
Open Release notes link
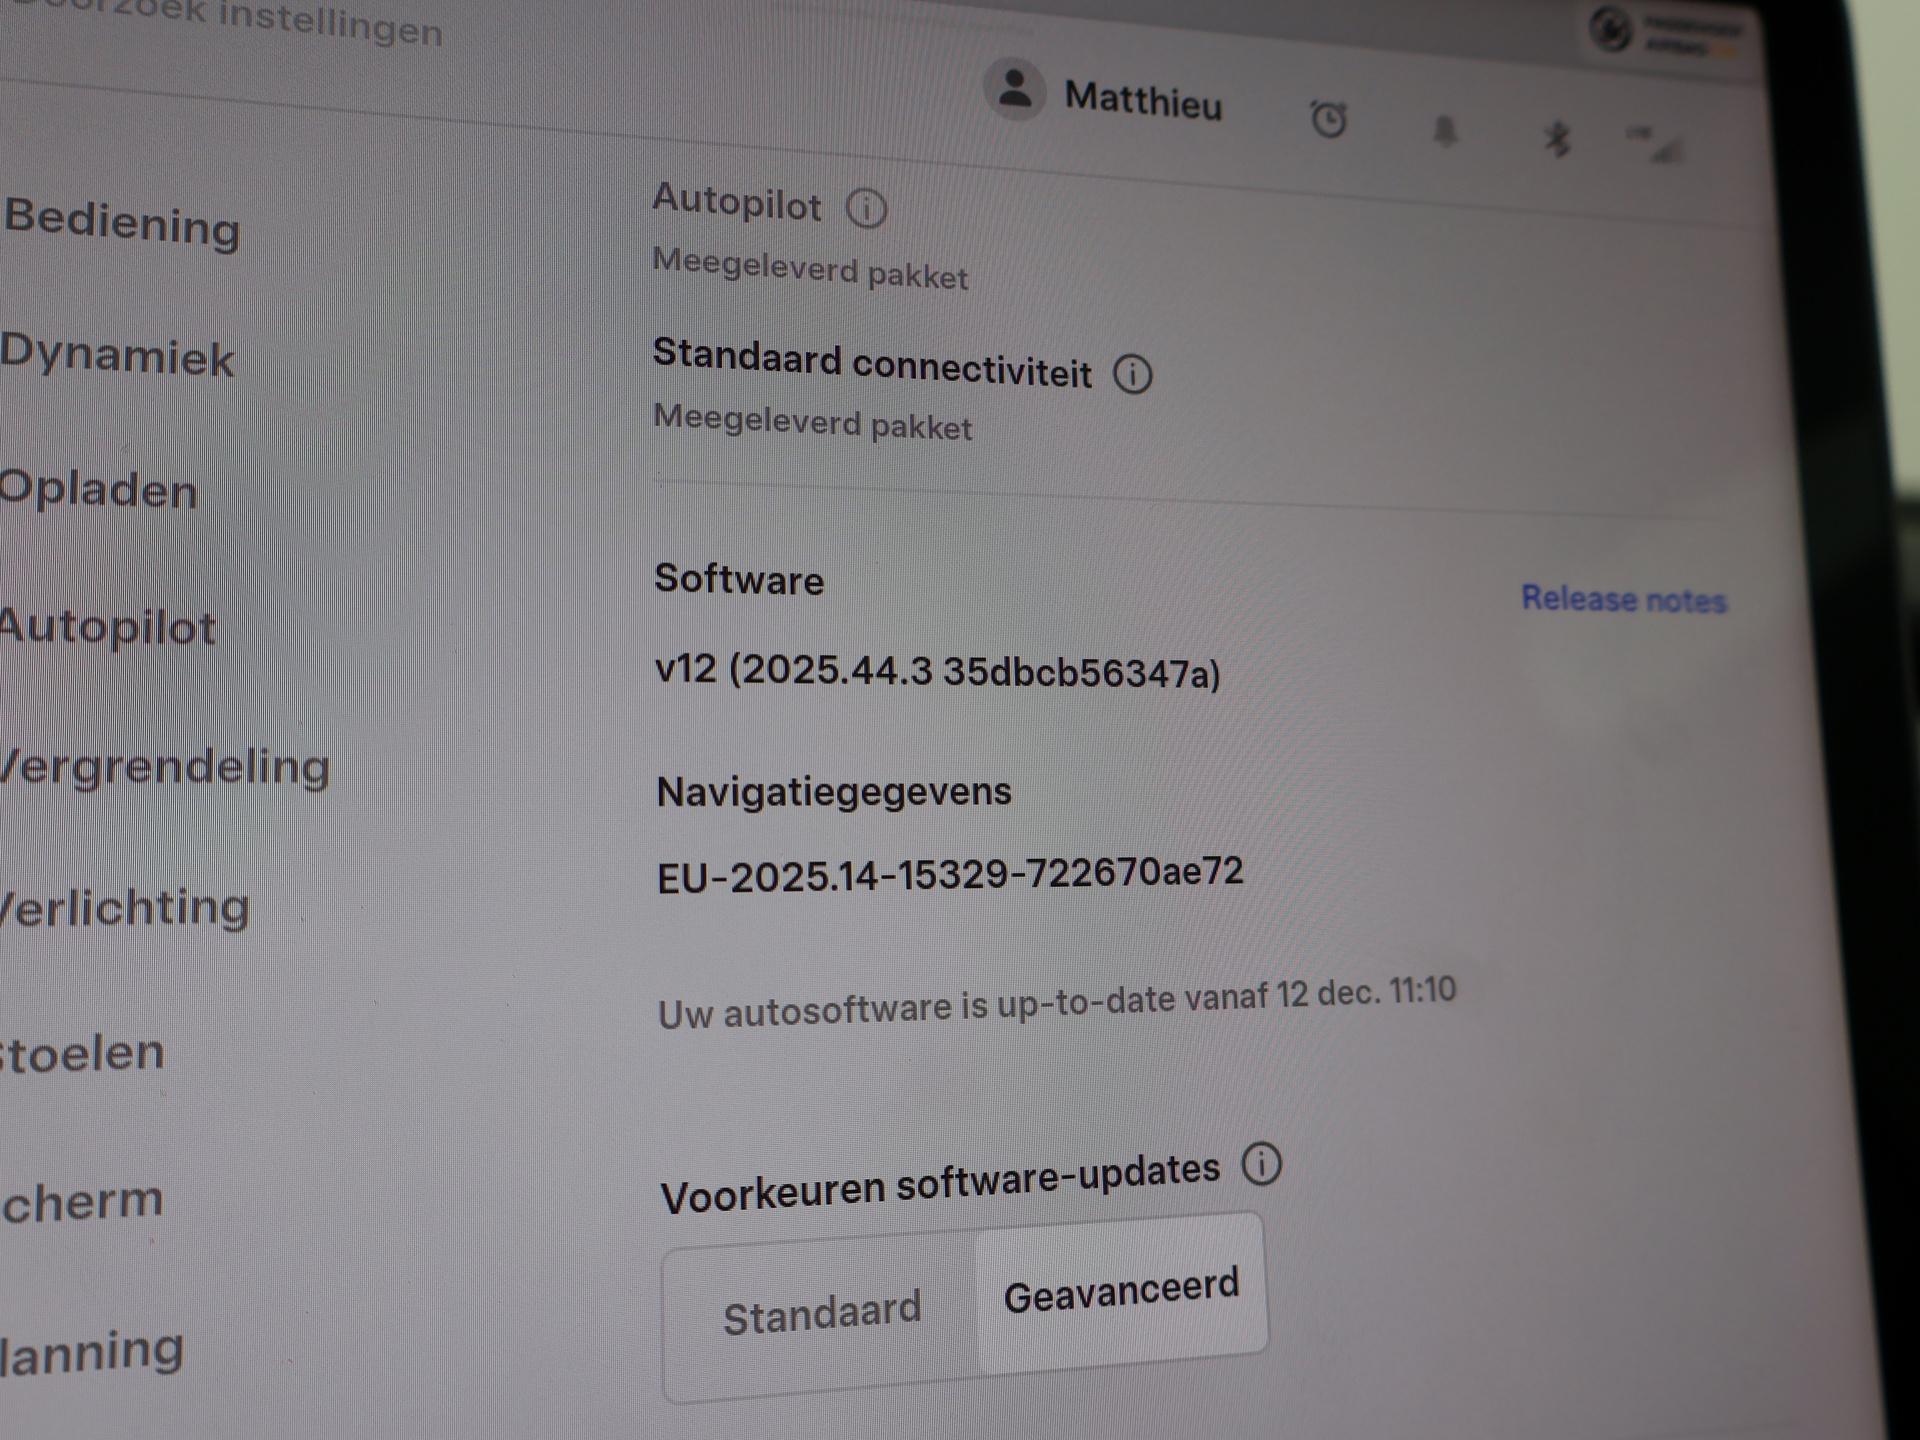pos(1624,599)
